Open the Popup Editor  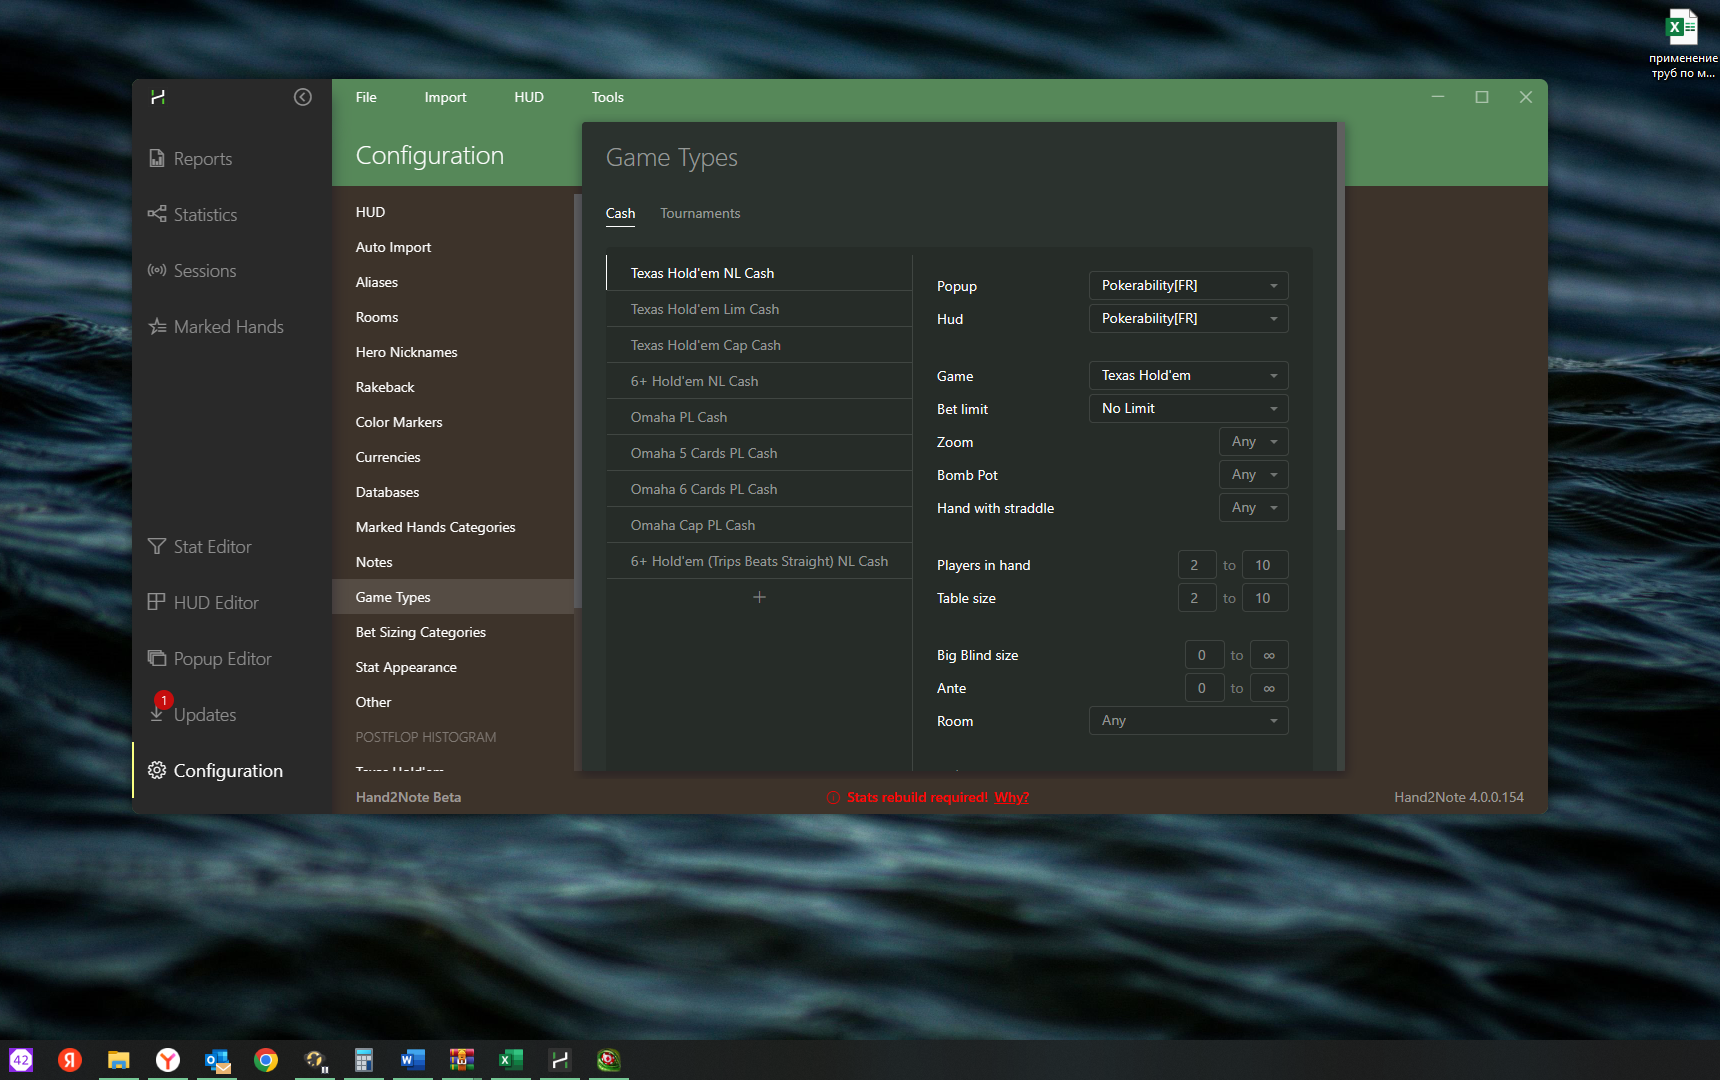click(210, 659)
